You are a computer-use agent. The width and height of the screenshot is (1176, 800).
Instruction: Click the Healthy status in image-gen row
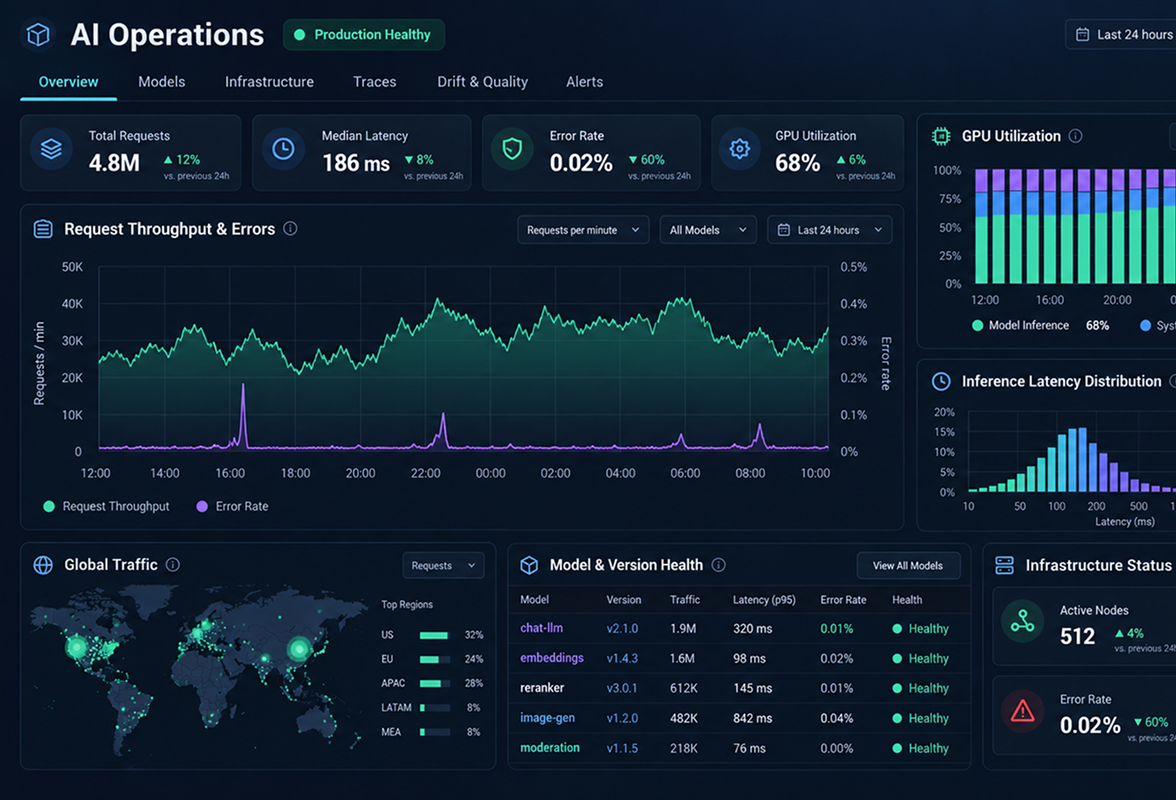[921, 718]
